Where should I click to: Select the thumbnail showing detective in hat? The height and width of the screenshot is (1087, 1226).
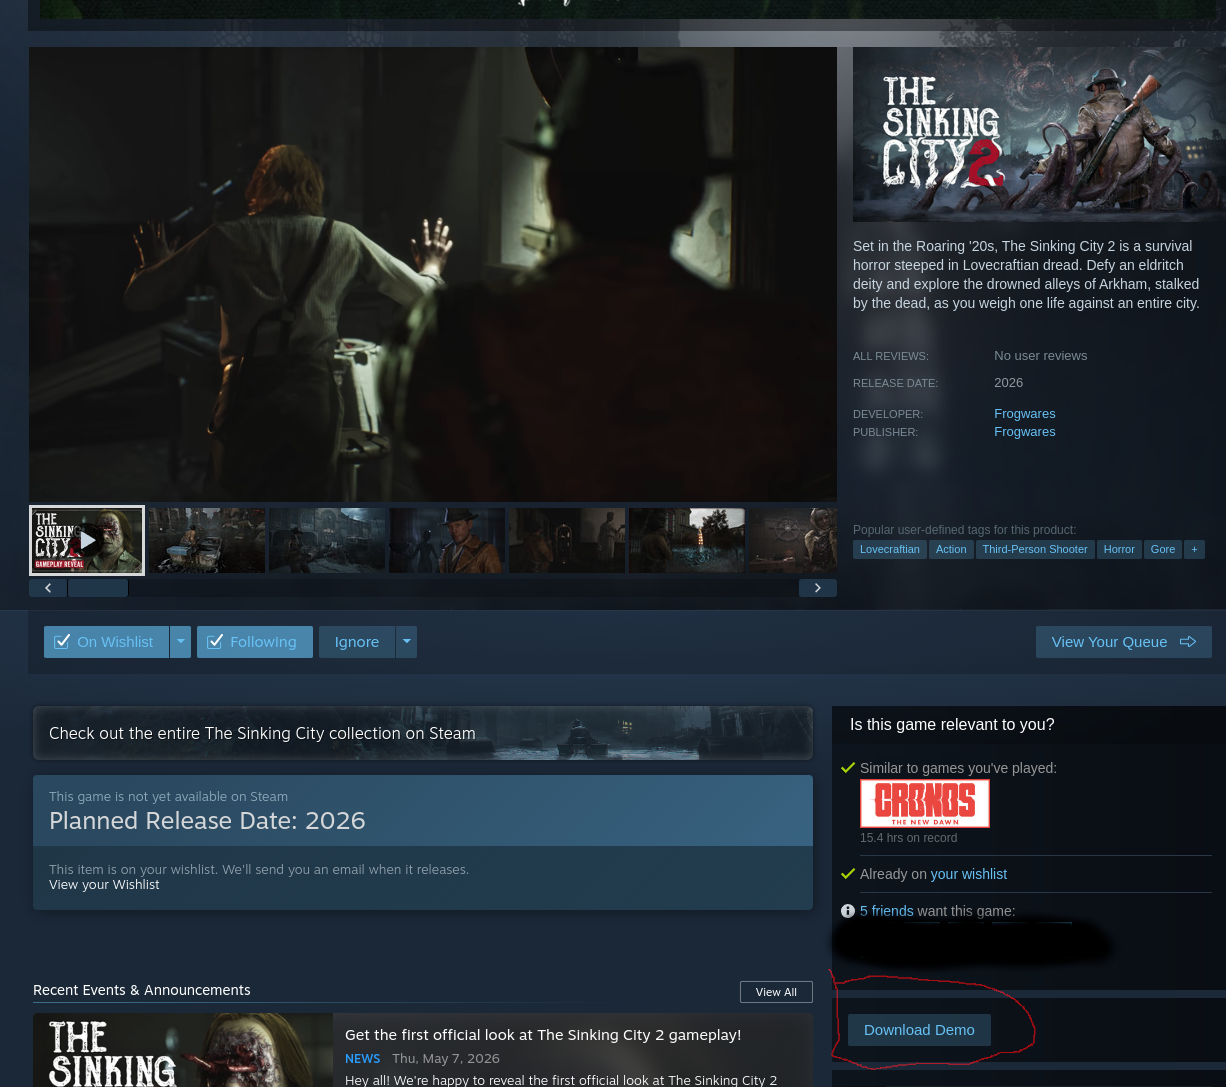coord(447,540)
